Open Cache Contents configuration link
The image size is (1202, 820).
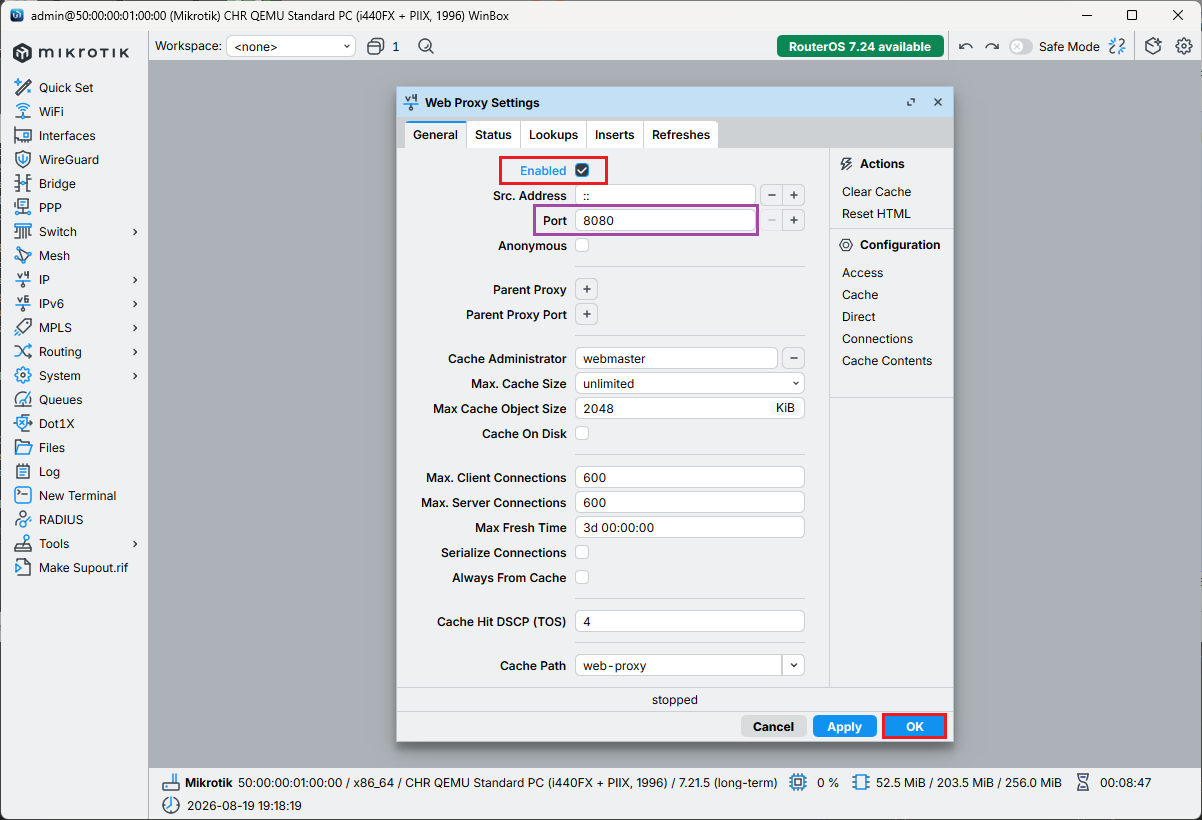pyautogui.click(x=887, y=360)
